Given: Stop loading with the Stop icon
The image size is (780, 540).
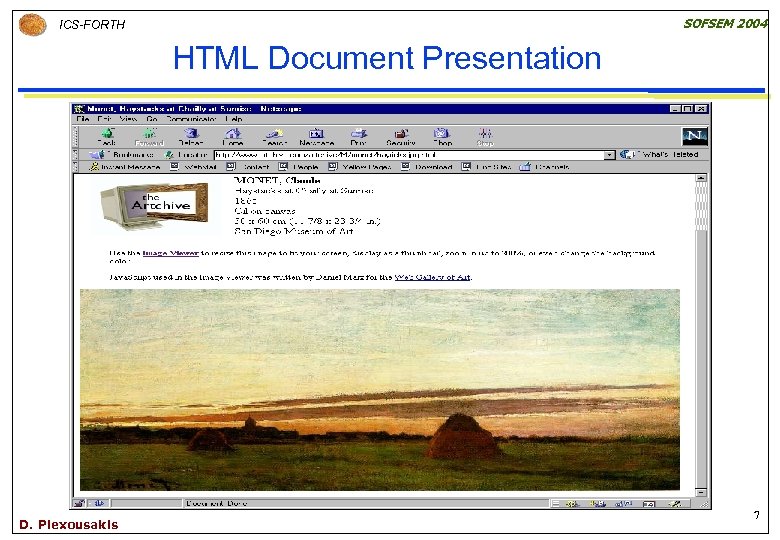Looking at the screenshot, I should [x=485, y=137].
